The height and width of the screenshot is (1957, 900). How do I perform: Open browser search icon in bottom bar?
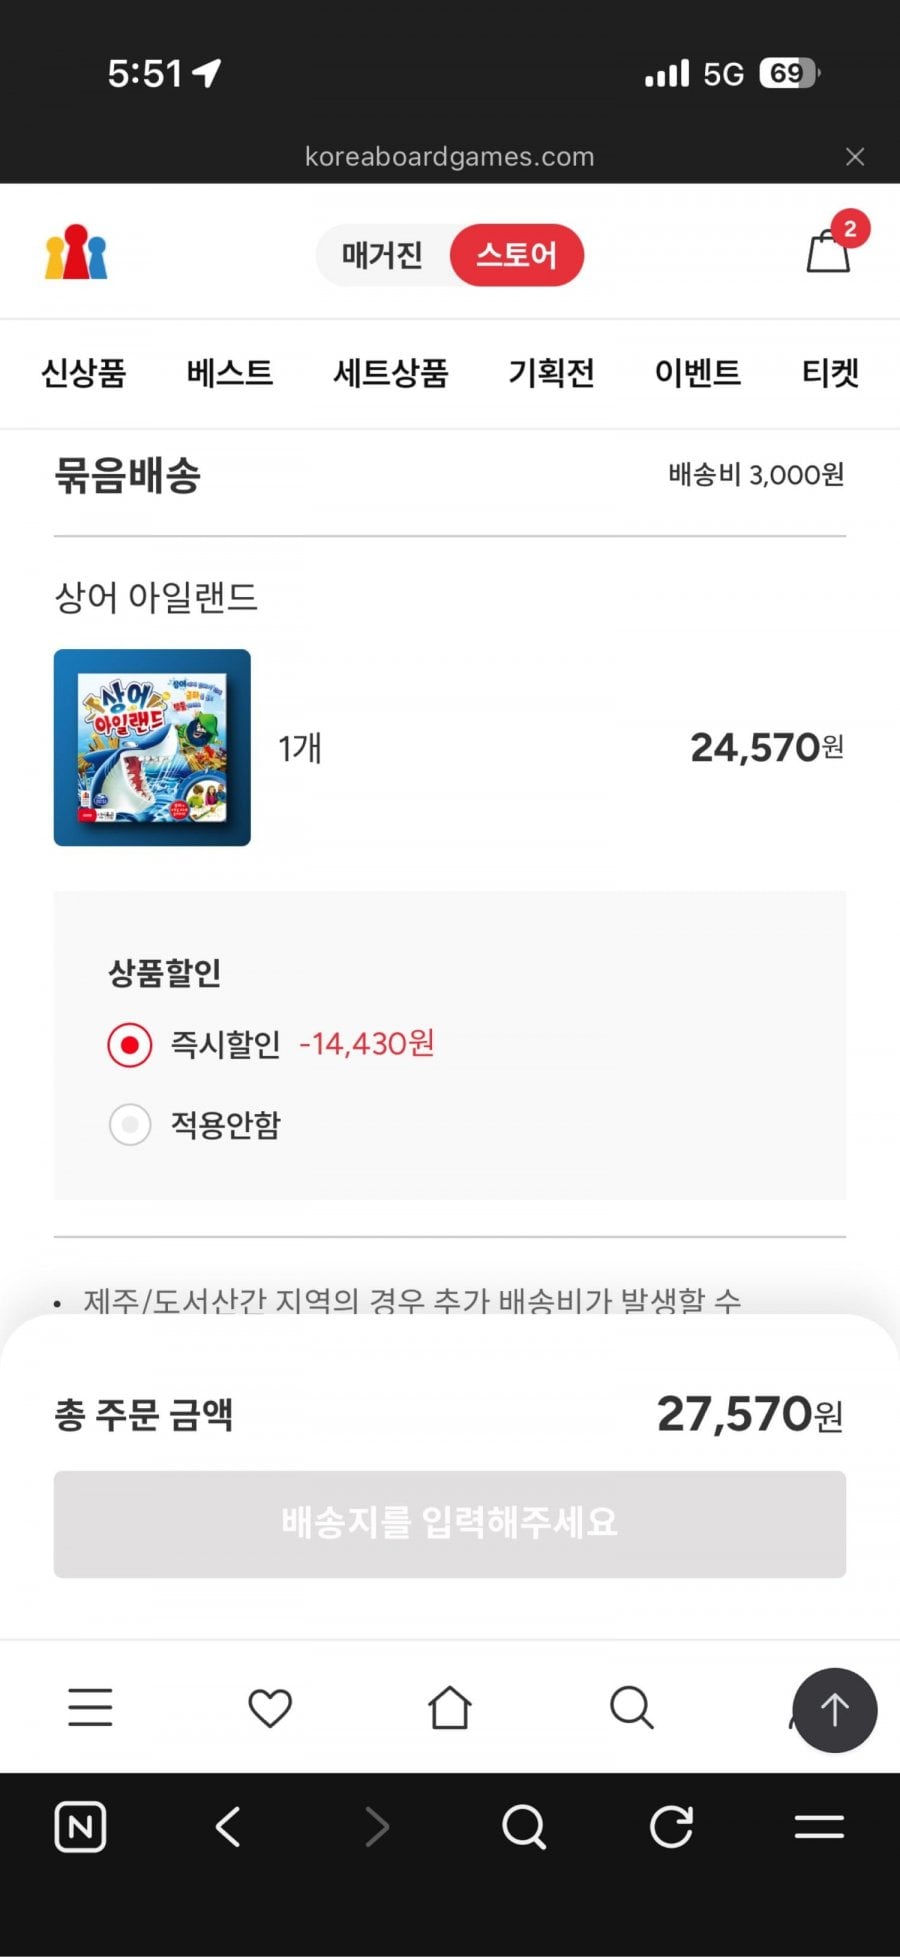524,1828
